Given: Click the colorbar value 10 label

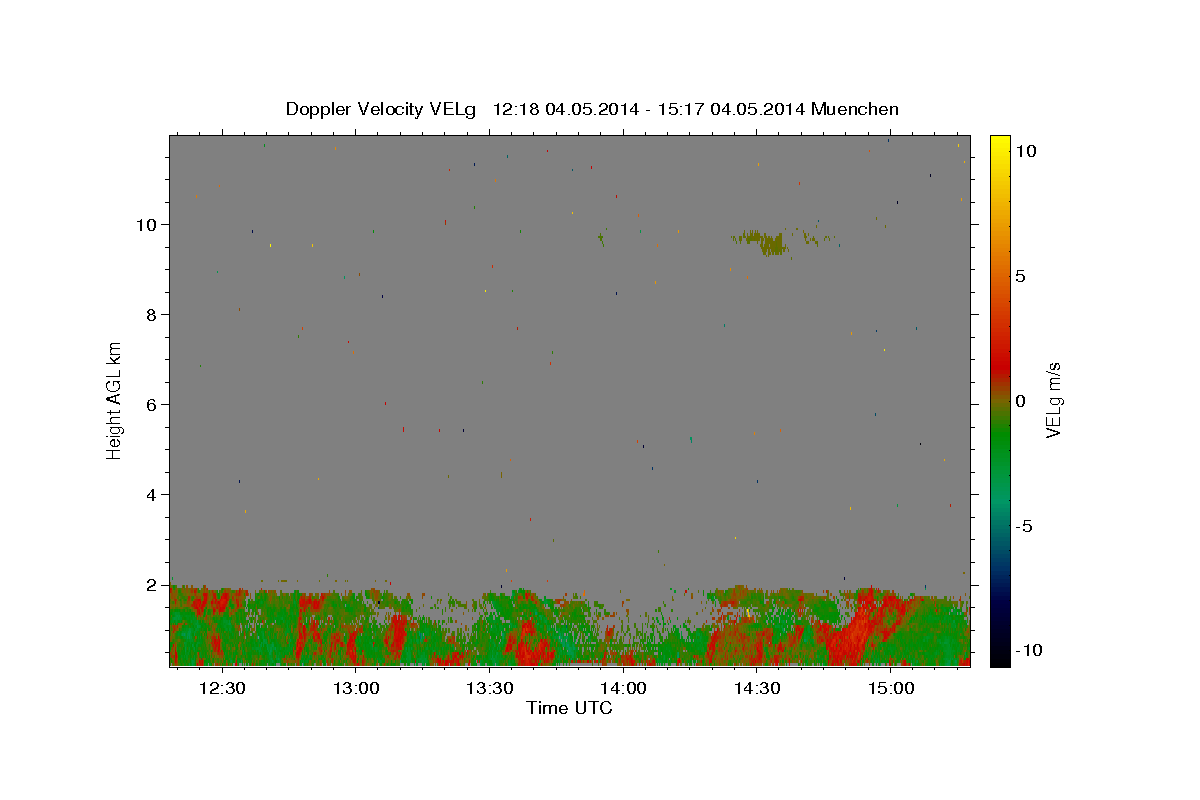Looking at the screenshot, I should point(1025,150).
